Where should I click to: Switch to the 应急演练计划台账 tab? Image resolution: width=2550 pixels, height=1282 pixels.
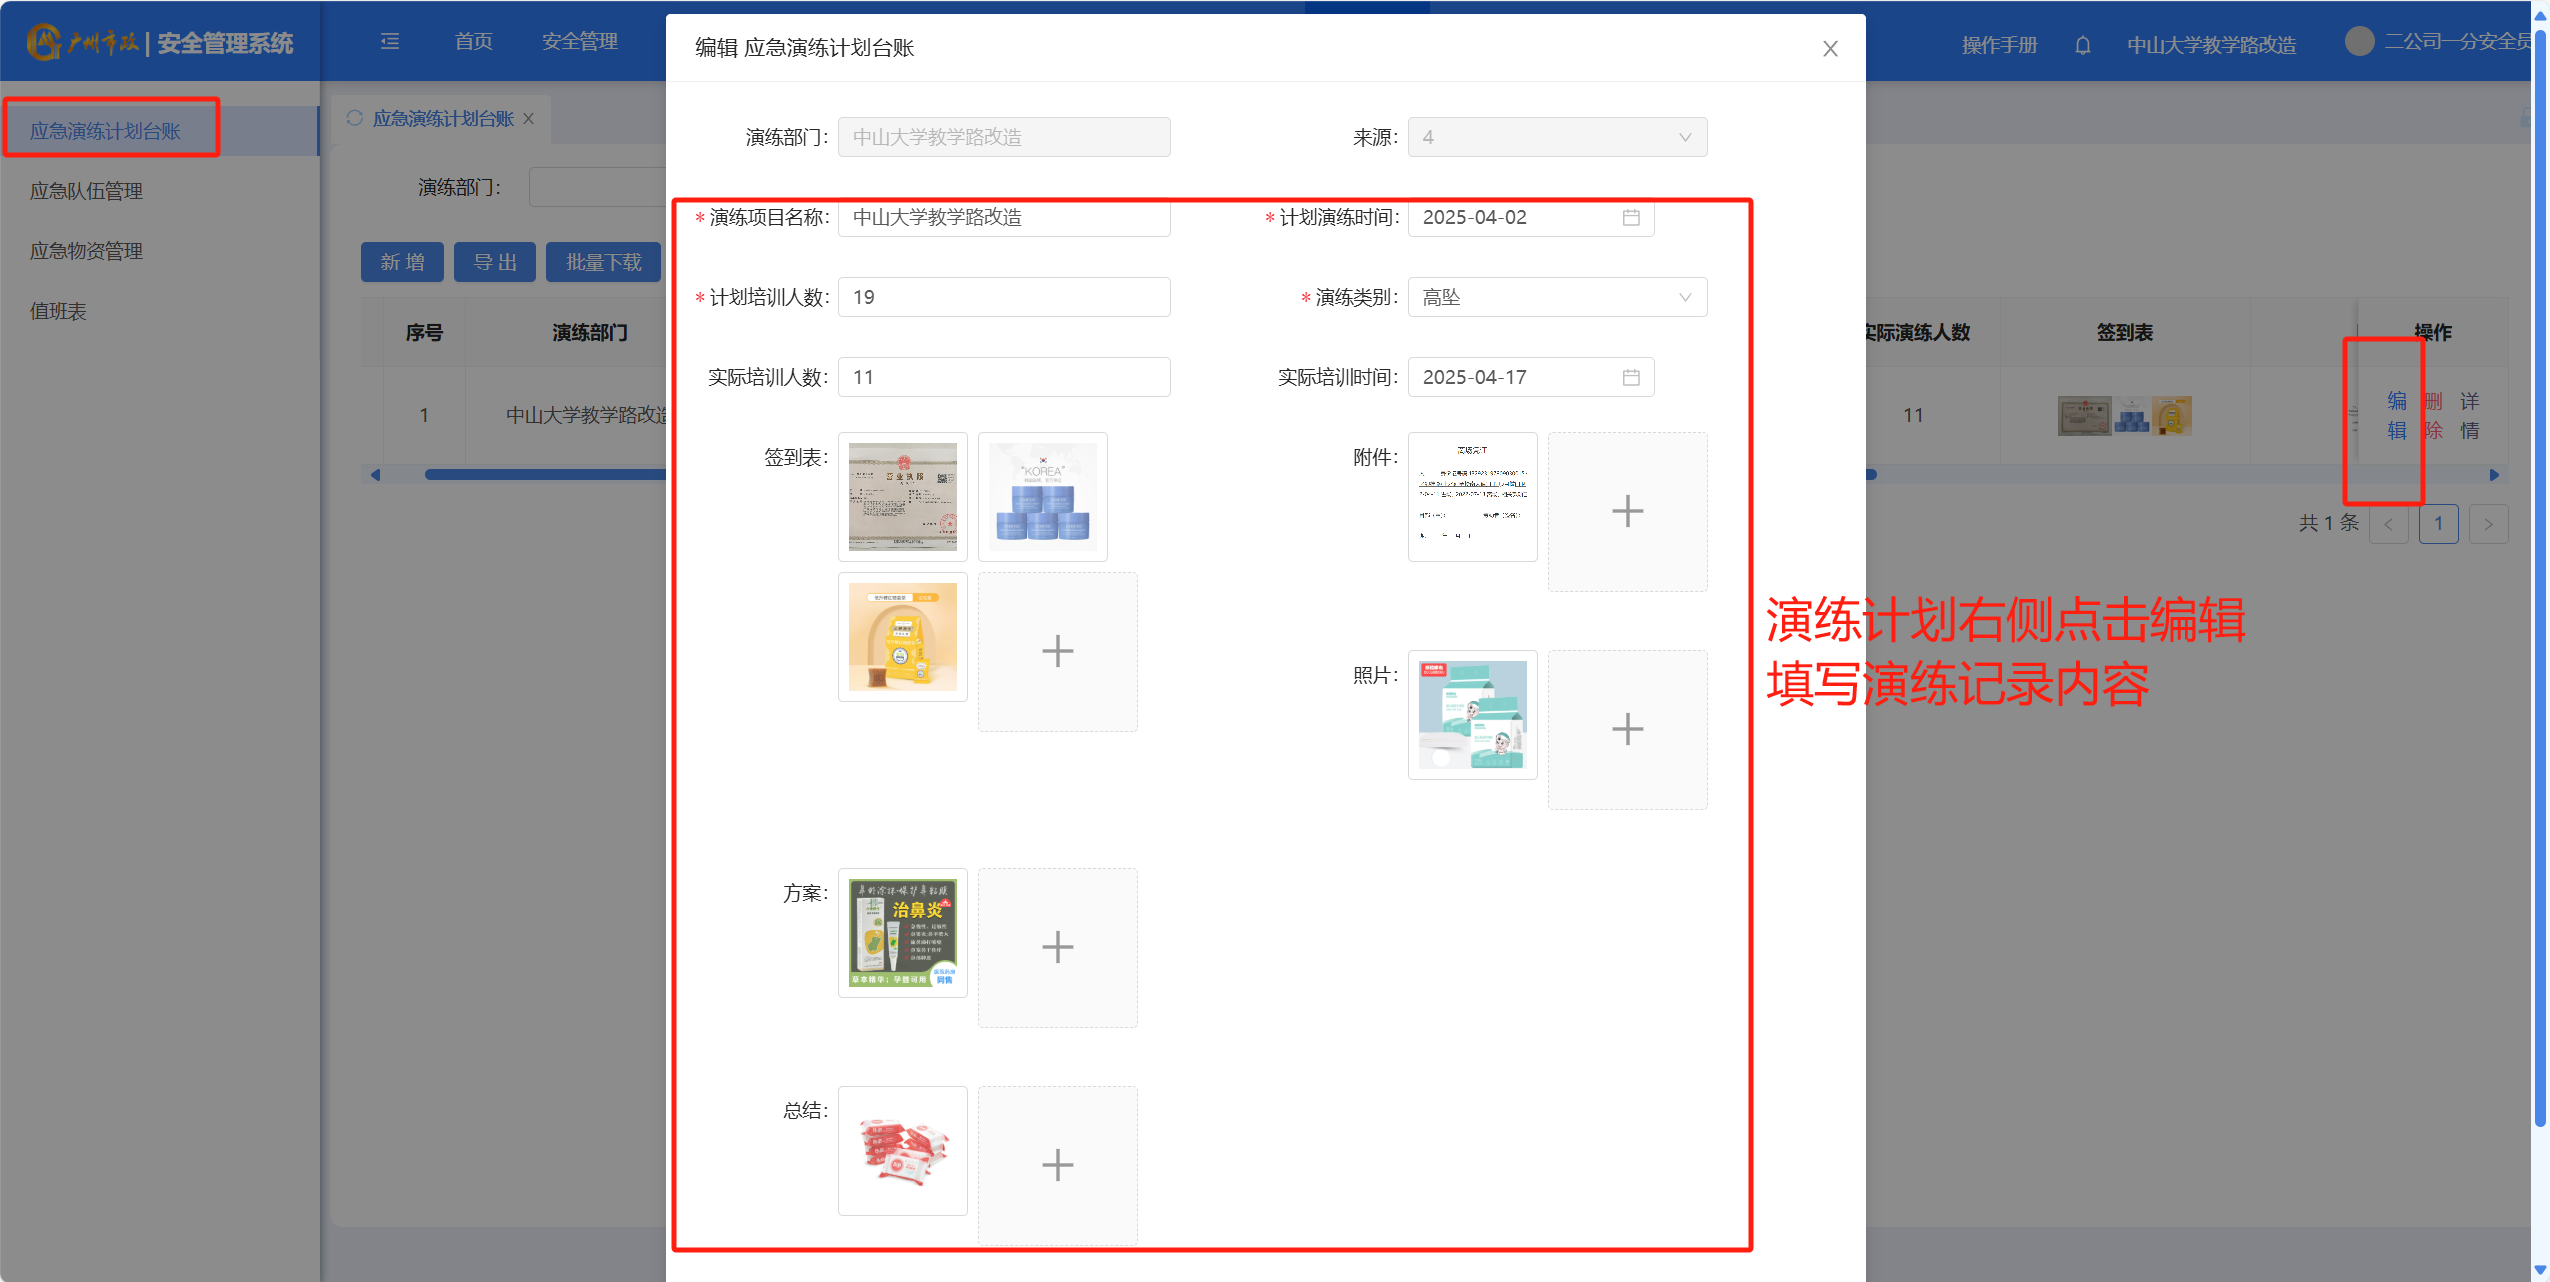click(442, 119)
